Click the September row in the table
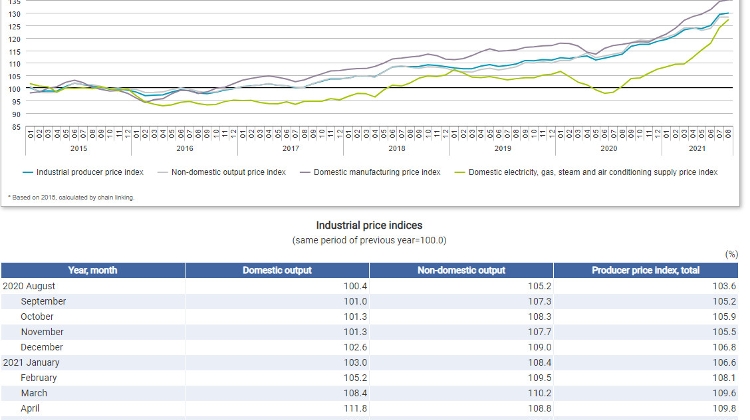The width and height of the screenshot is (750, 420). point(43,301)
